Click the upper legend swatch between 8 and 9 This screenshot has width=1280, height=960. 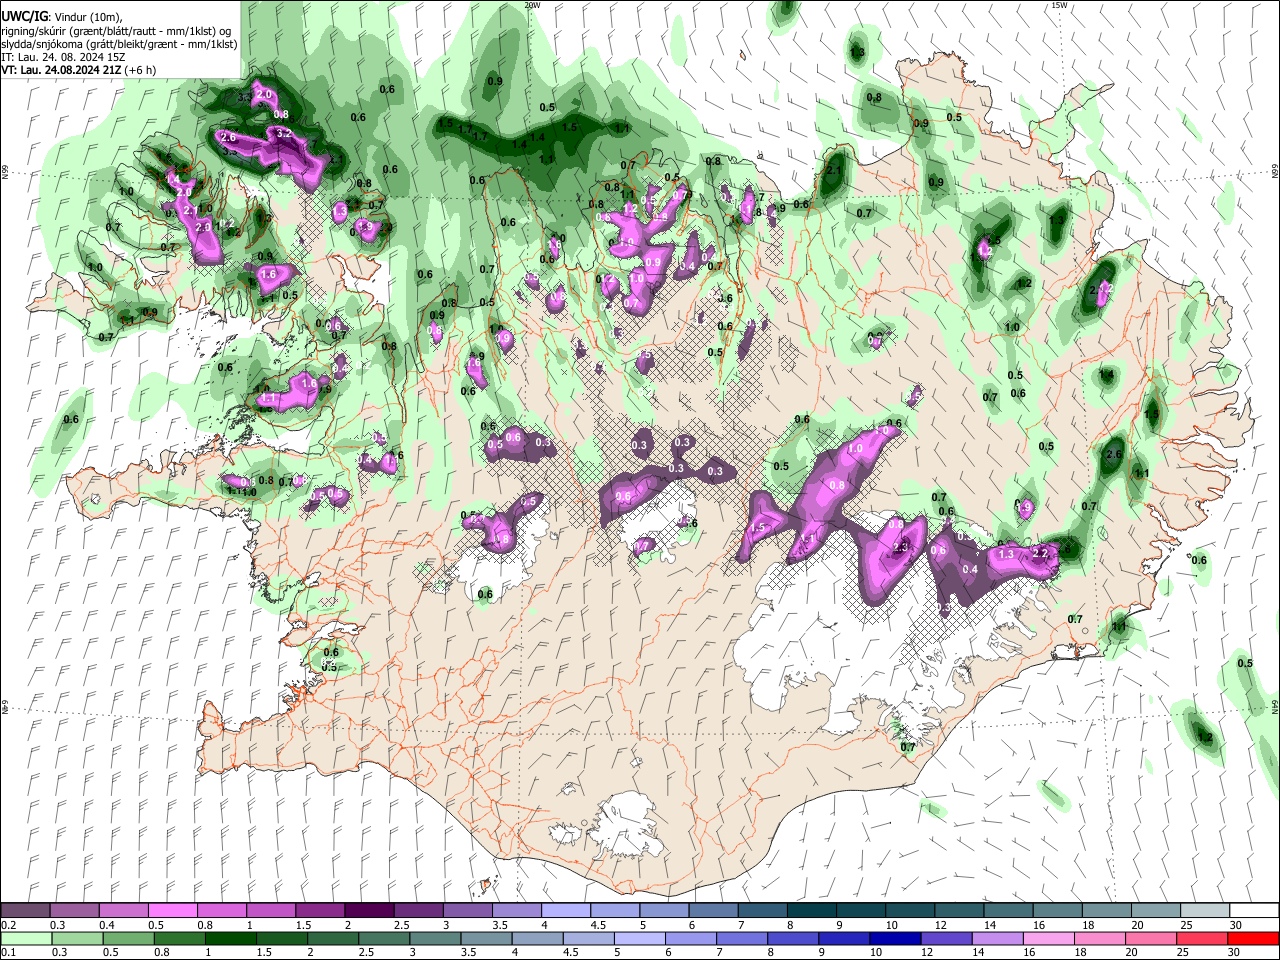click(x=811, y=911)
